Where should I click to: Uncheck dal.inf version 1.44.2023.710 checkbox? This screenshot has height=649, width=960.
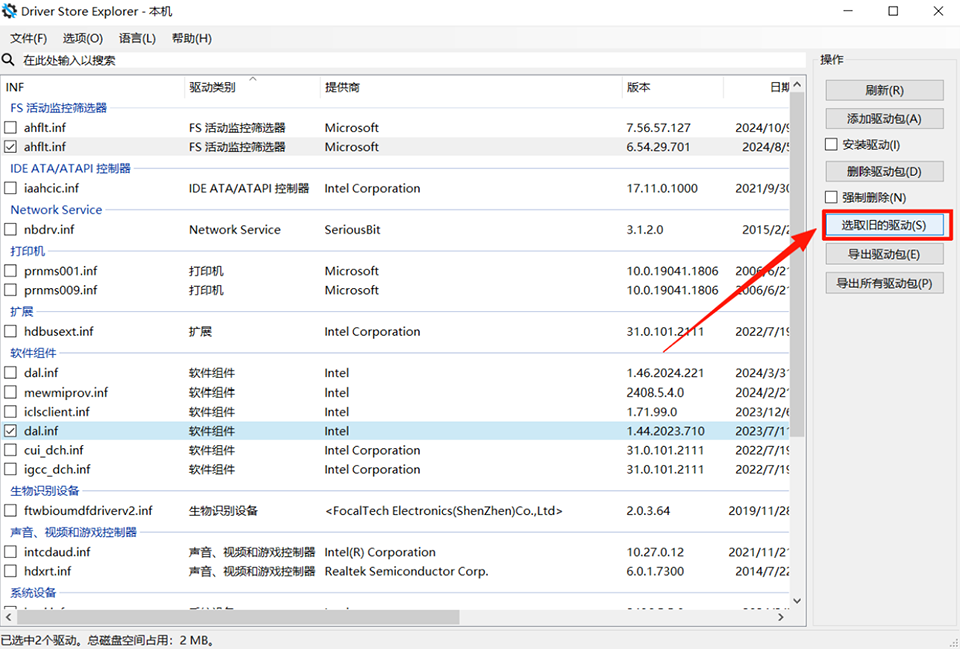pos(10,430)
